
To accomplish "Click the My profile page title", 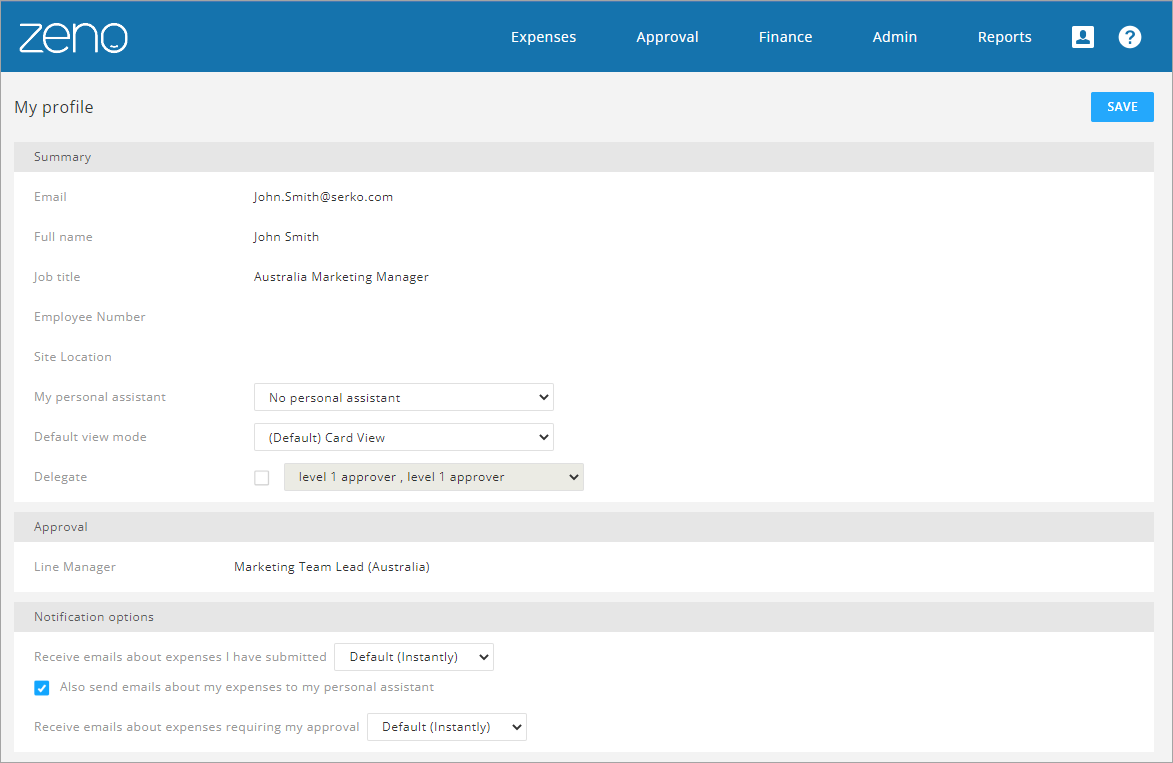I will [54, 108].
